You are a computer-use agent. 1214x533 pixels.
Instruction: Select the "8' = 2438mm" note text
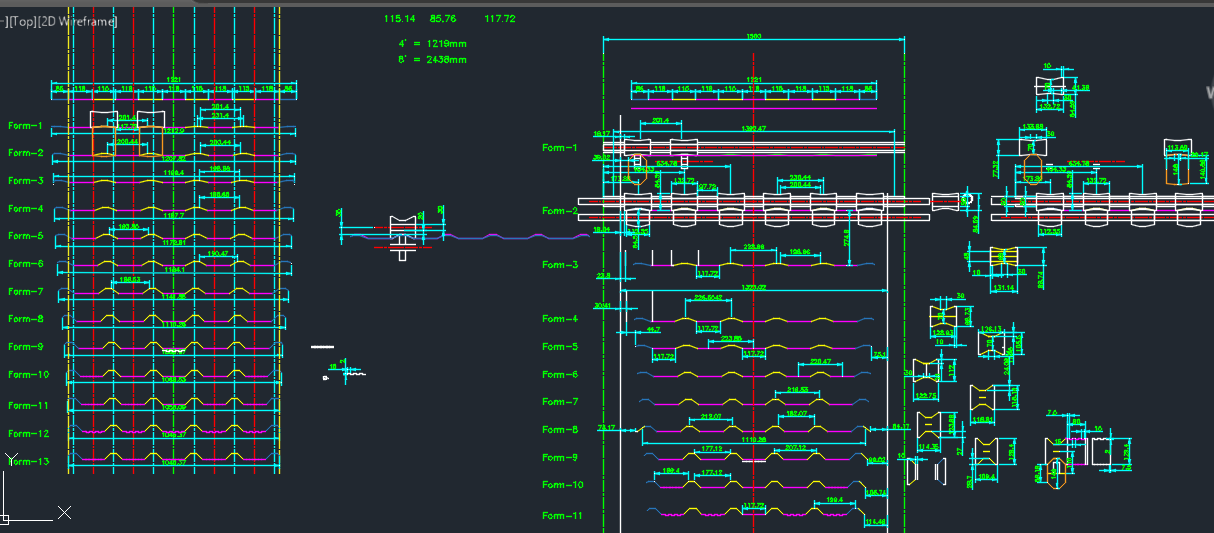click(433, 60)
